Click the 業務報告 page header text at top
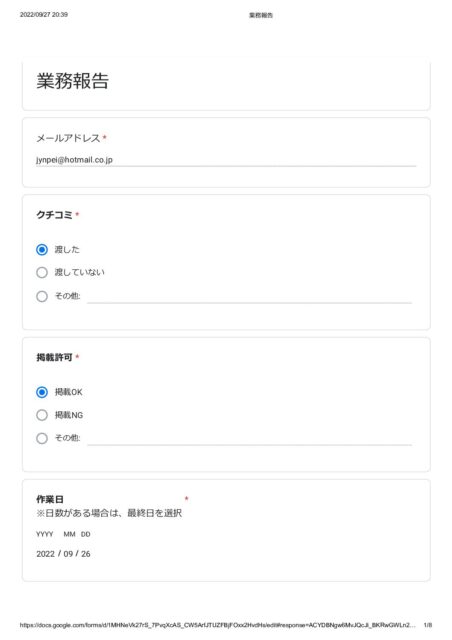The width and height of the screenshot is (452, 640). [x=261, y=15]
